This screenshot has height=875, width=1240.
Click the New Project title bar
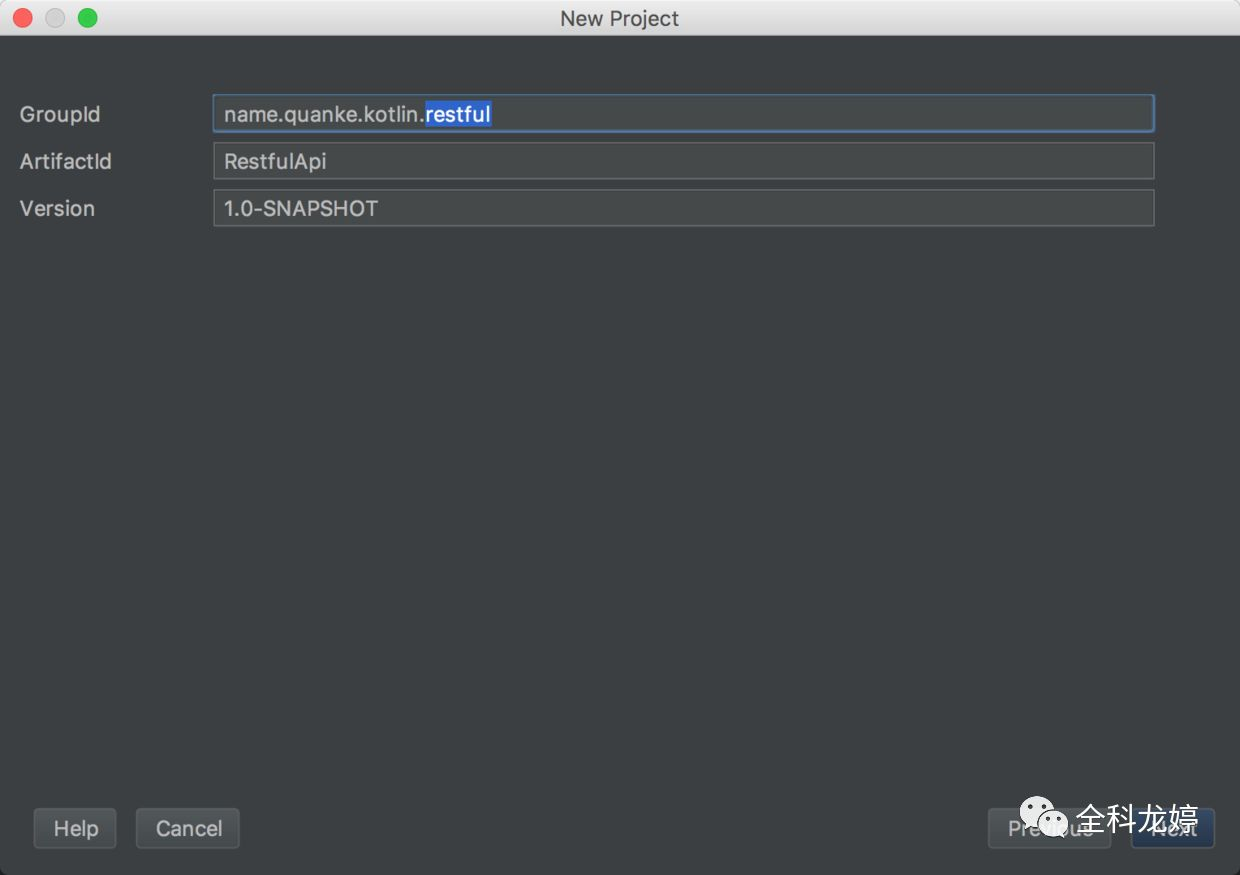[x=620, y=18]
